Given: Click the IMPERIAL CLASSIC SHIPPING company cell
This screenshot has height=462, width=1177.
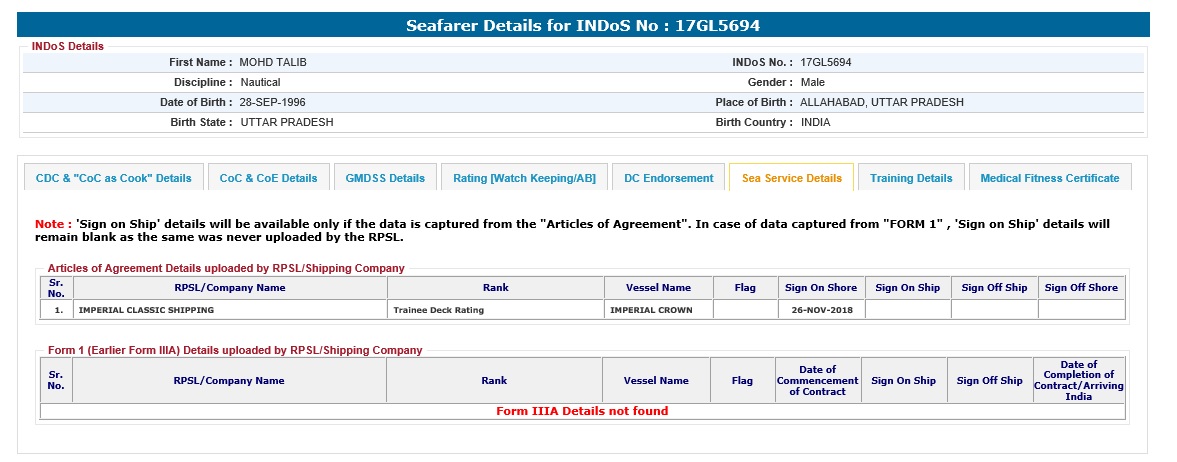Looking at the screenshot, I should 146,310.
